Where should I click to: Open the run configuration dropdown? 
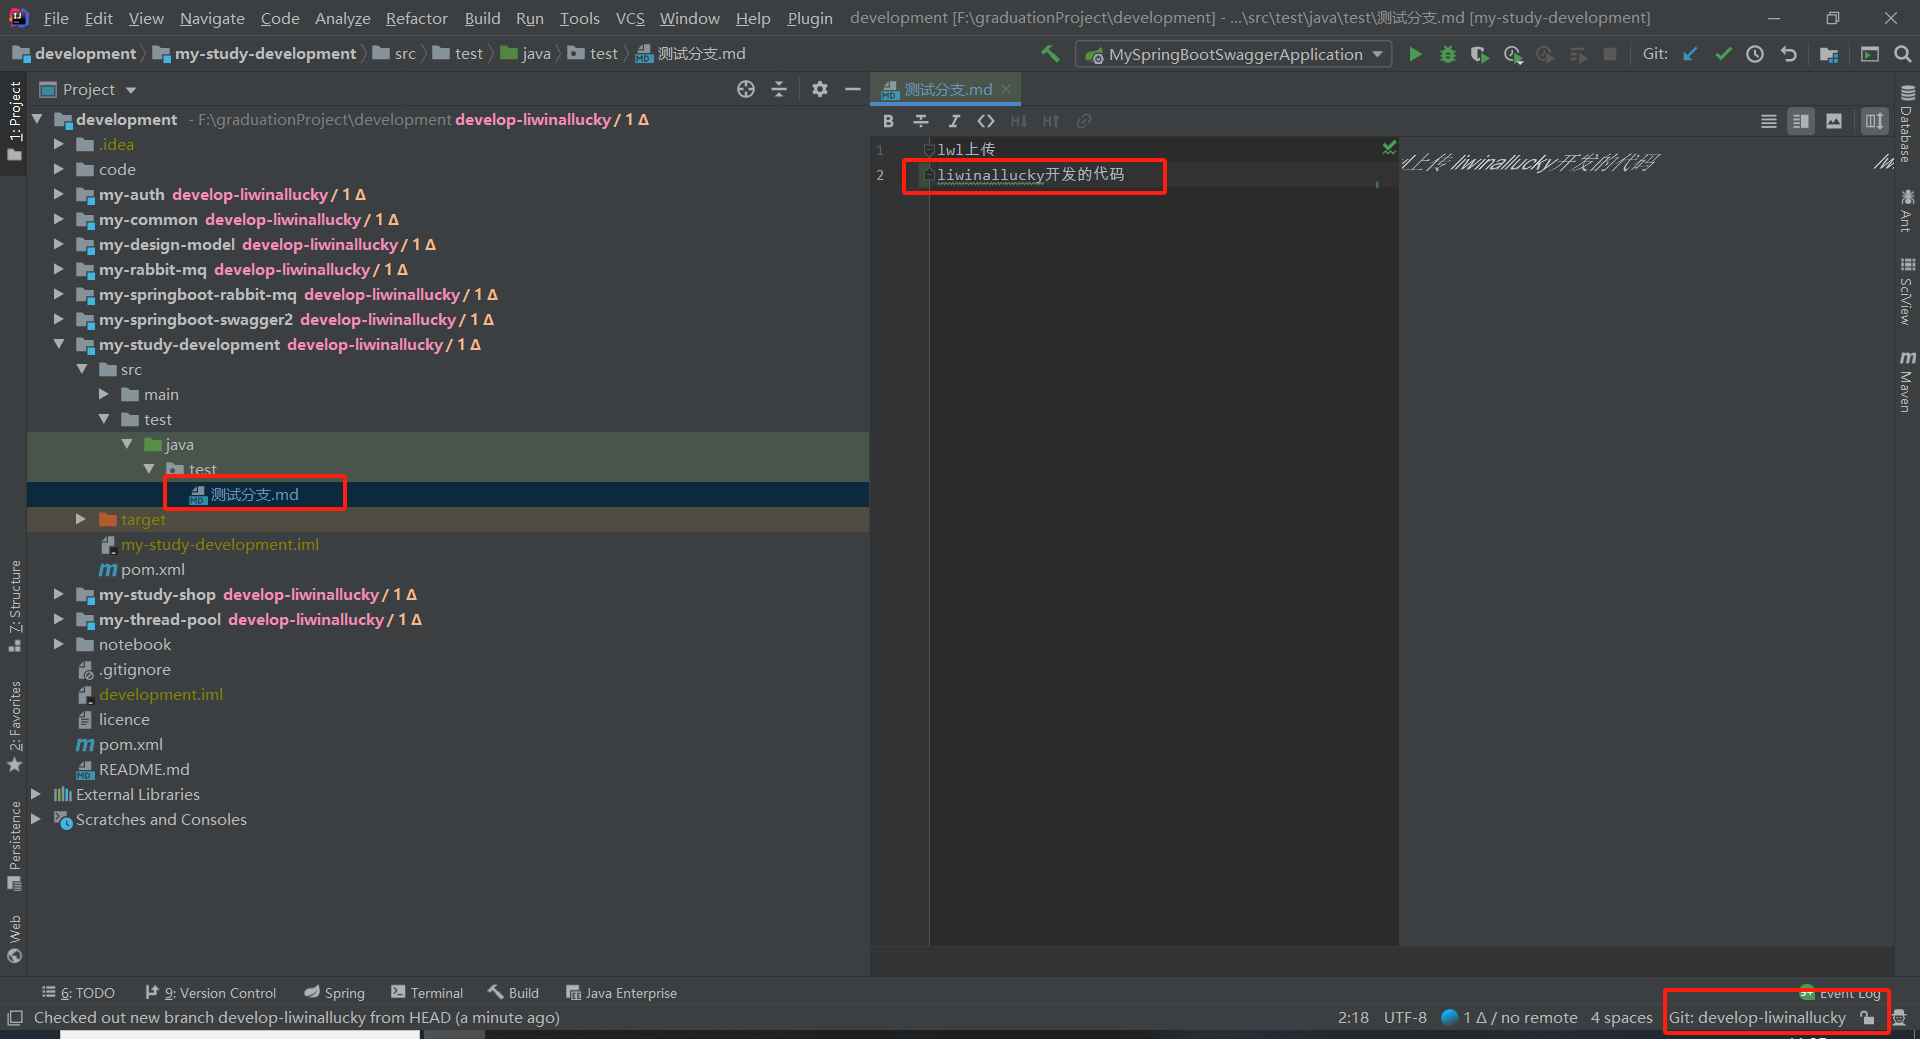1234,54
